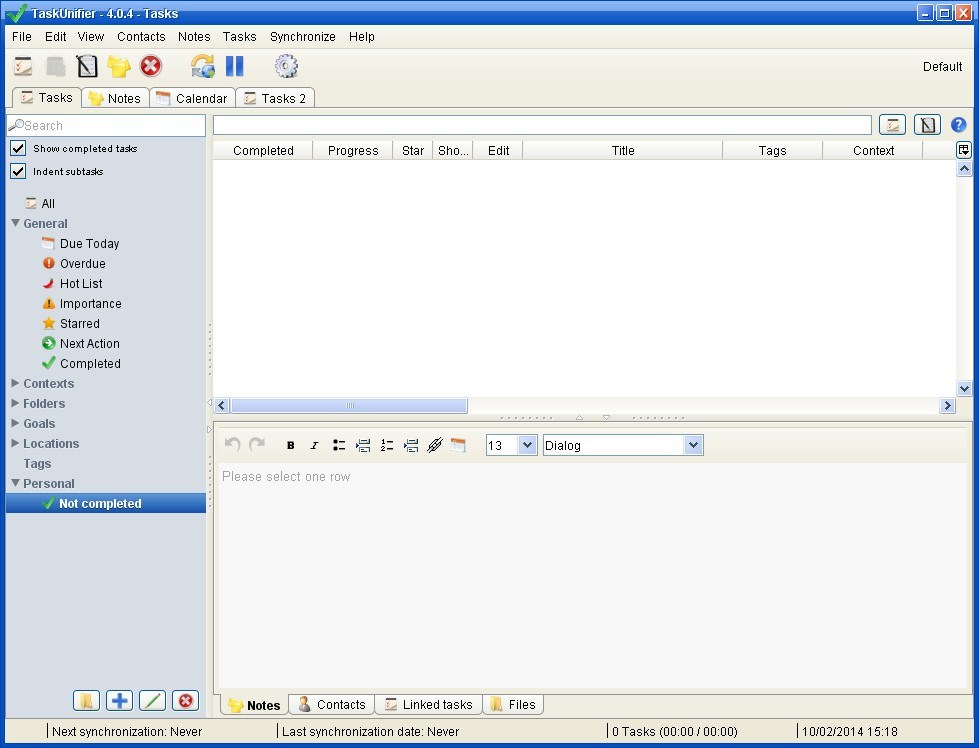Insert a numbered list in the note

[x=386, y=445]
